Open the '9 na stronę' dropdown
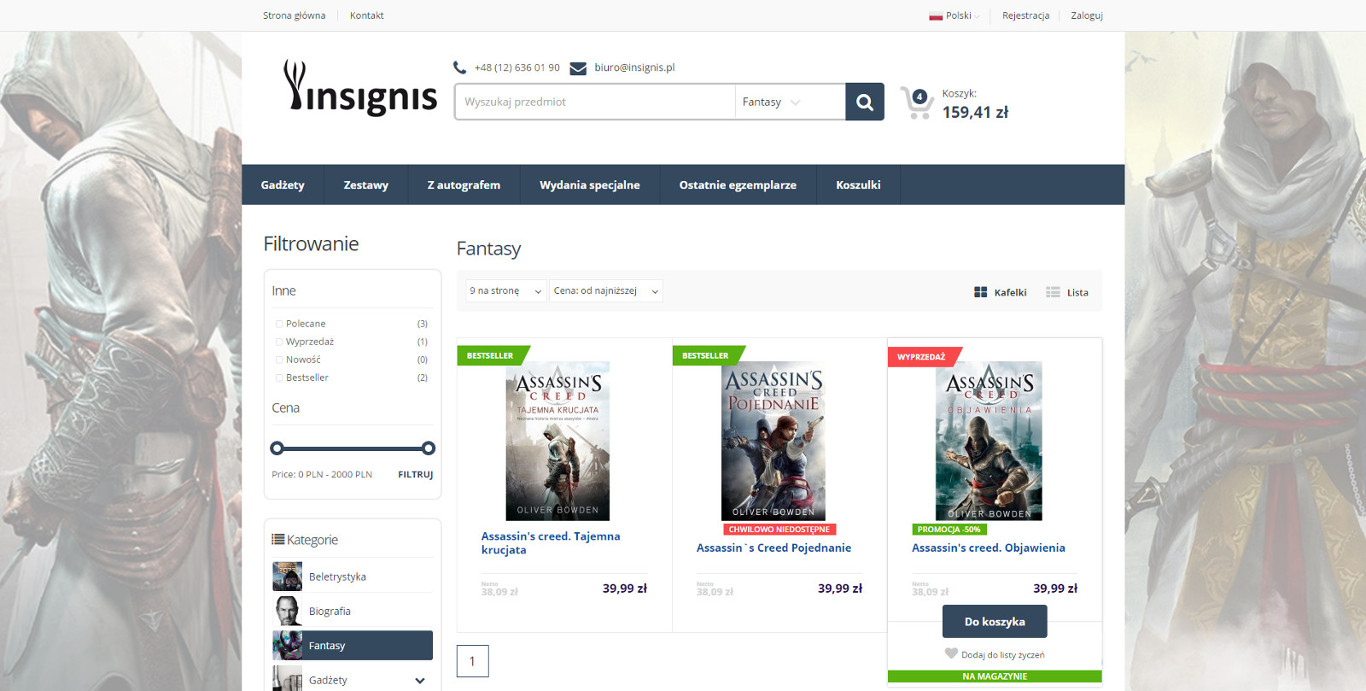Image resolution: width=1366 pixels, height=691 pixels. click(x=506, y=291)
